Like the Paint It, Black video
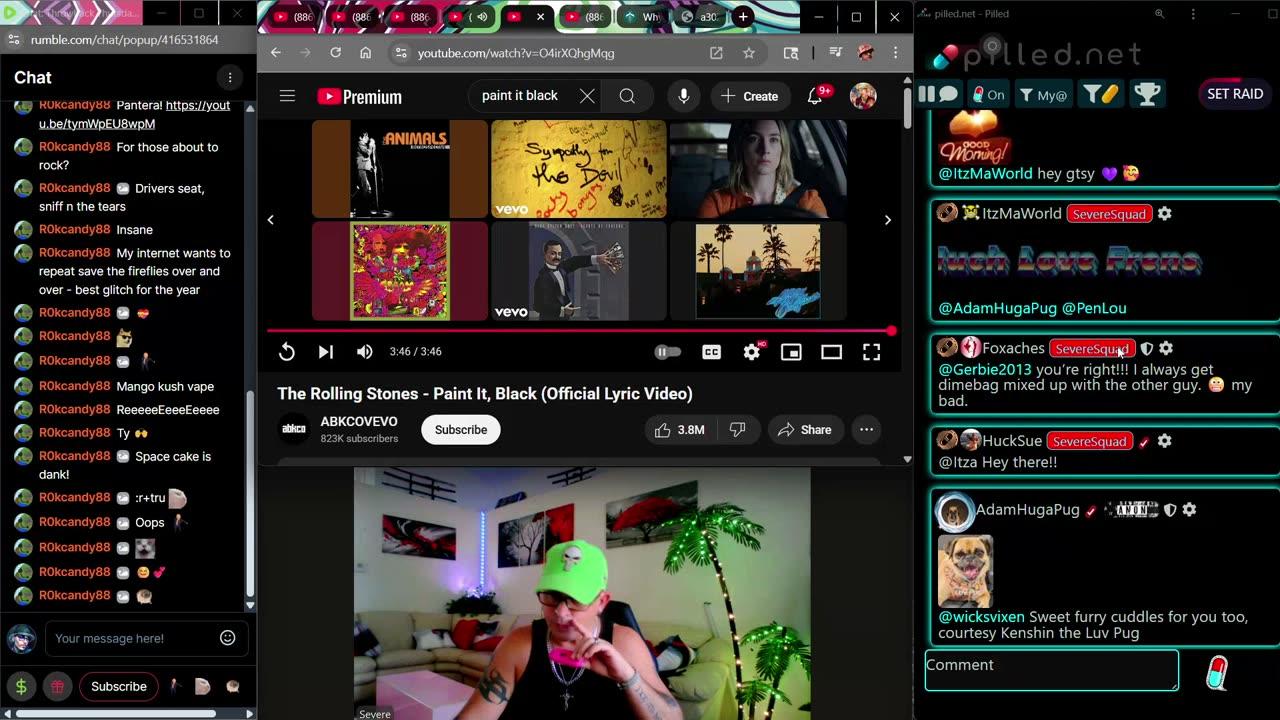 680,430
